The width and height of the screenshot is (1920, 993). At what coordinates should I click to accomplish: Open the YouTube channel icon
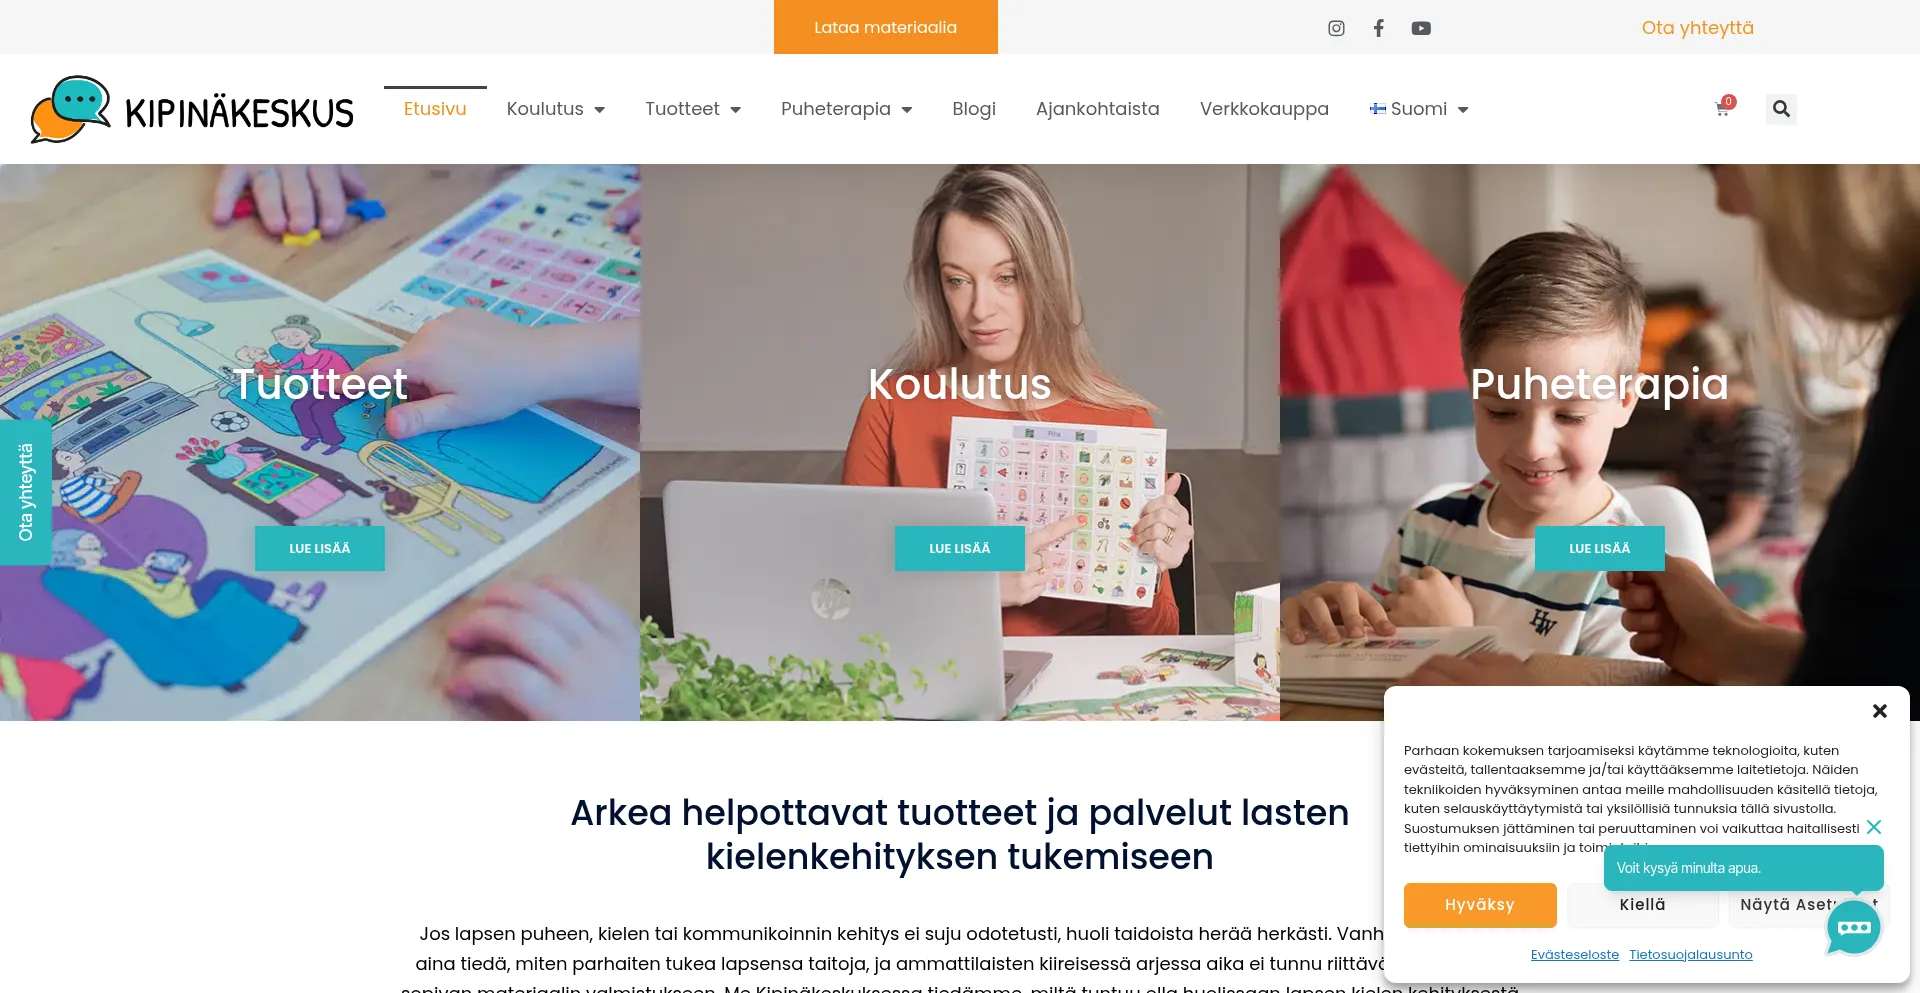click(x=1421, y=28)
